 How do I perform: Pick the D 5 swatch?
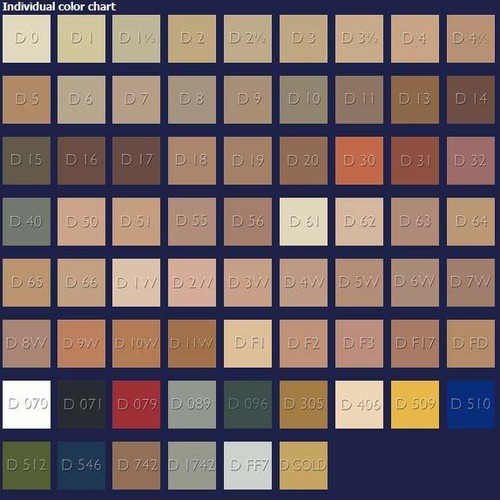point(27,100)
